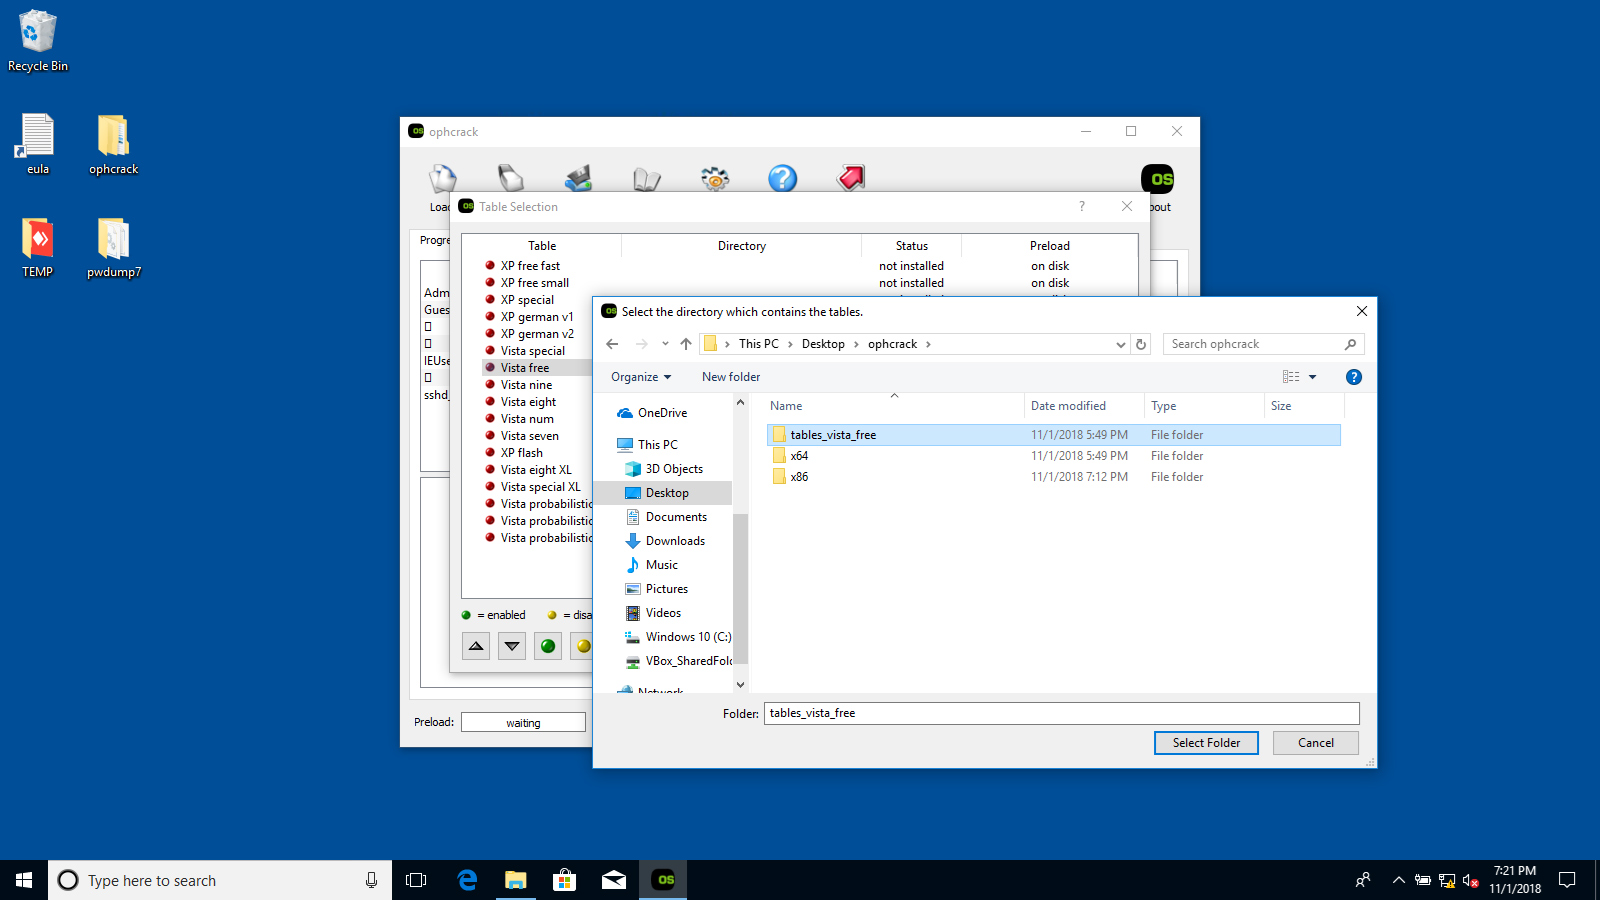
Task: Sort files by Name column header
Action: point(786,406)
